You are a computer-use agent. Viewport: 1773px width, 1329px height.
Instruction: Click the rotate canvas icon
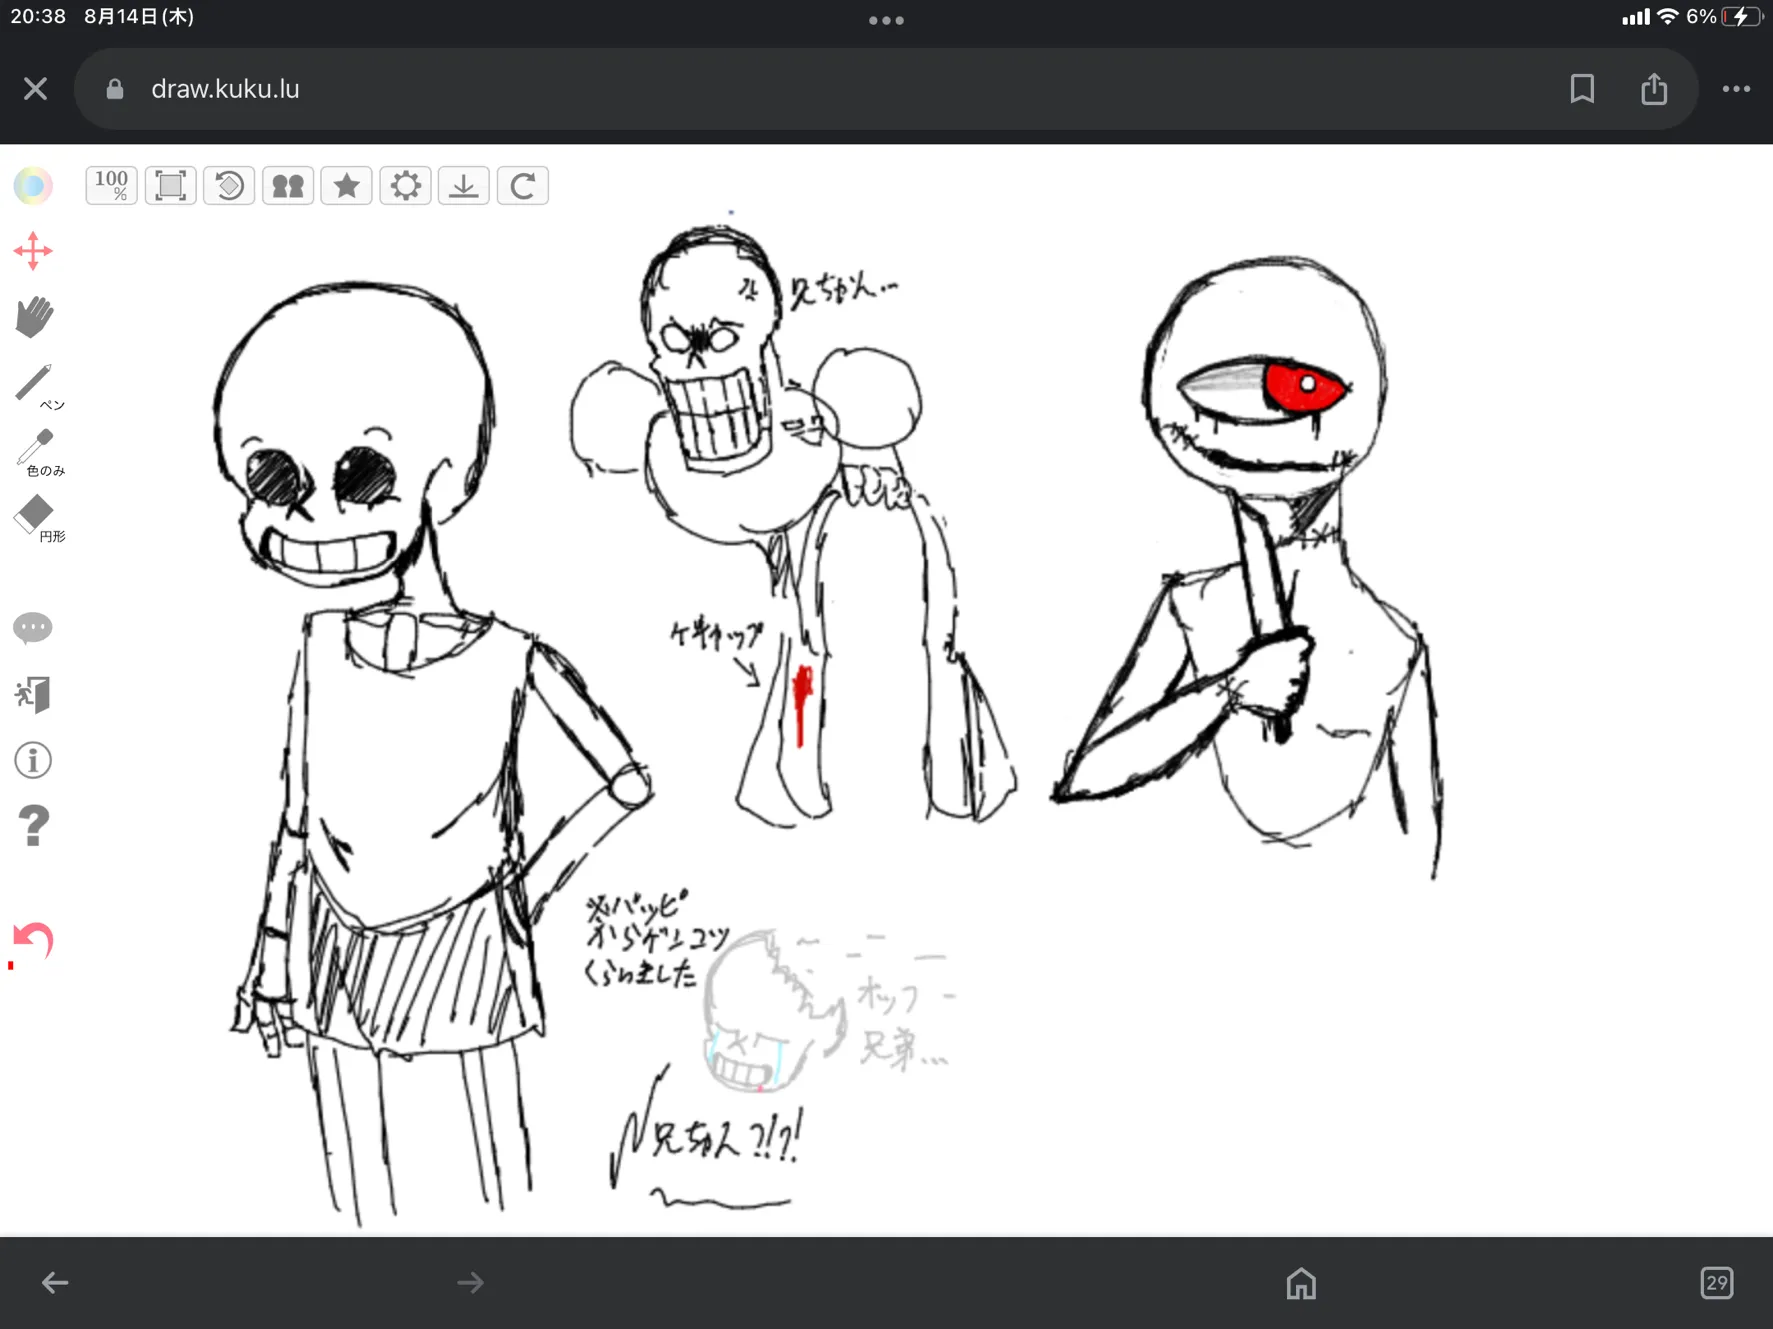(229, 185)
